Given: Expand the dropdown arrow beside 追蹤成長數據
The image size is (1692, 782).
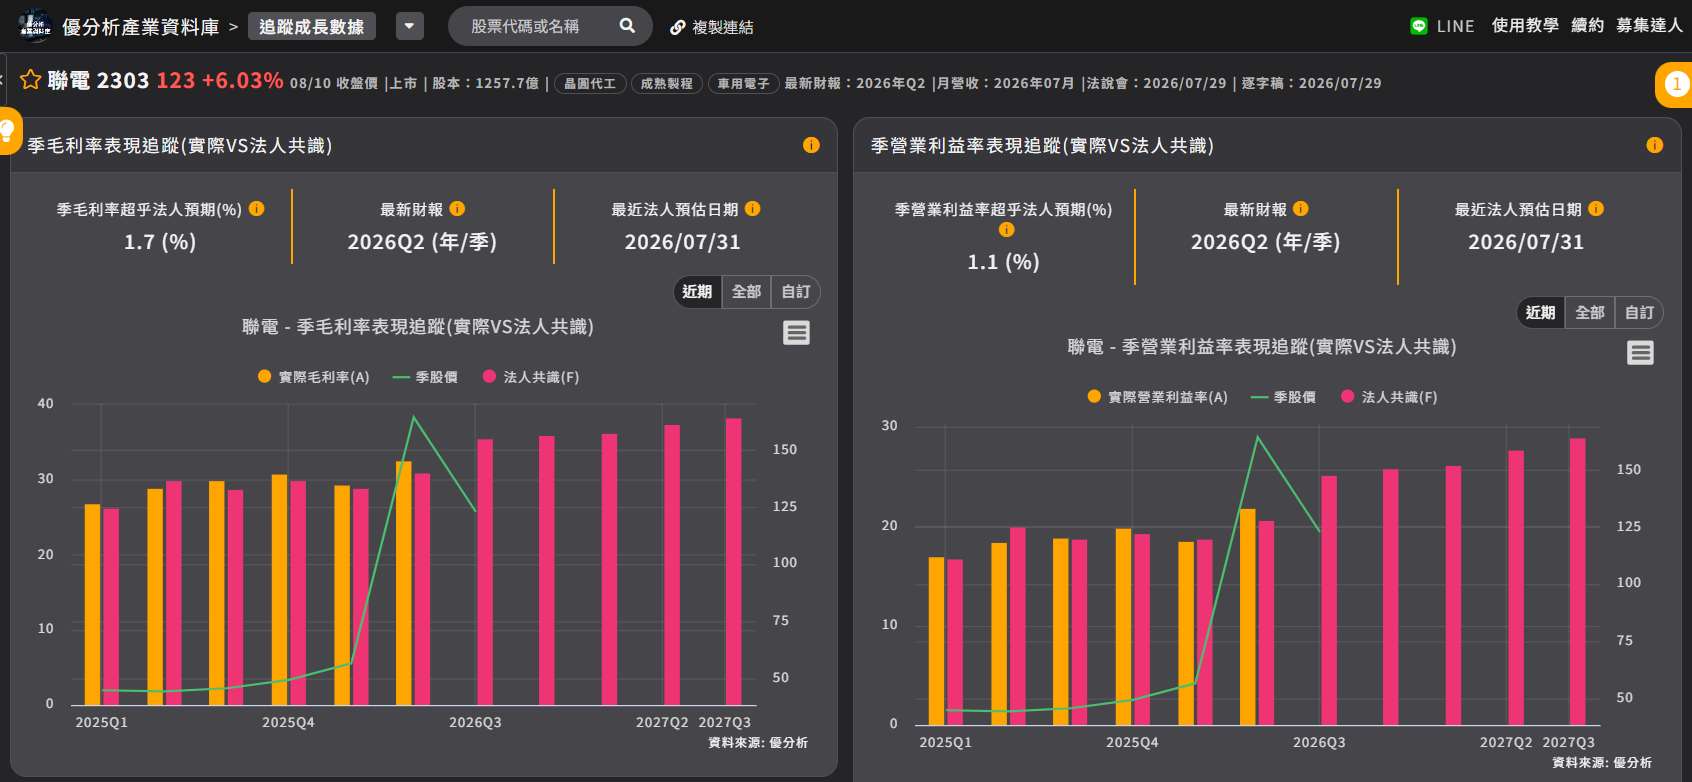Looking at the screenshot, I should click(x=410, y=26).
